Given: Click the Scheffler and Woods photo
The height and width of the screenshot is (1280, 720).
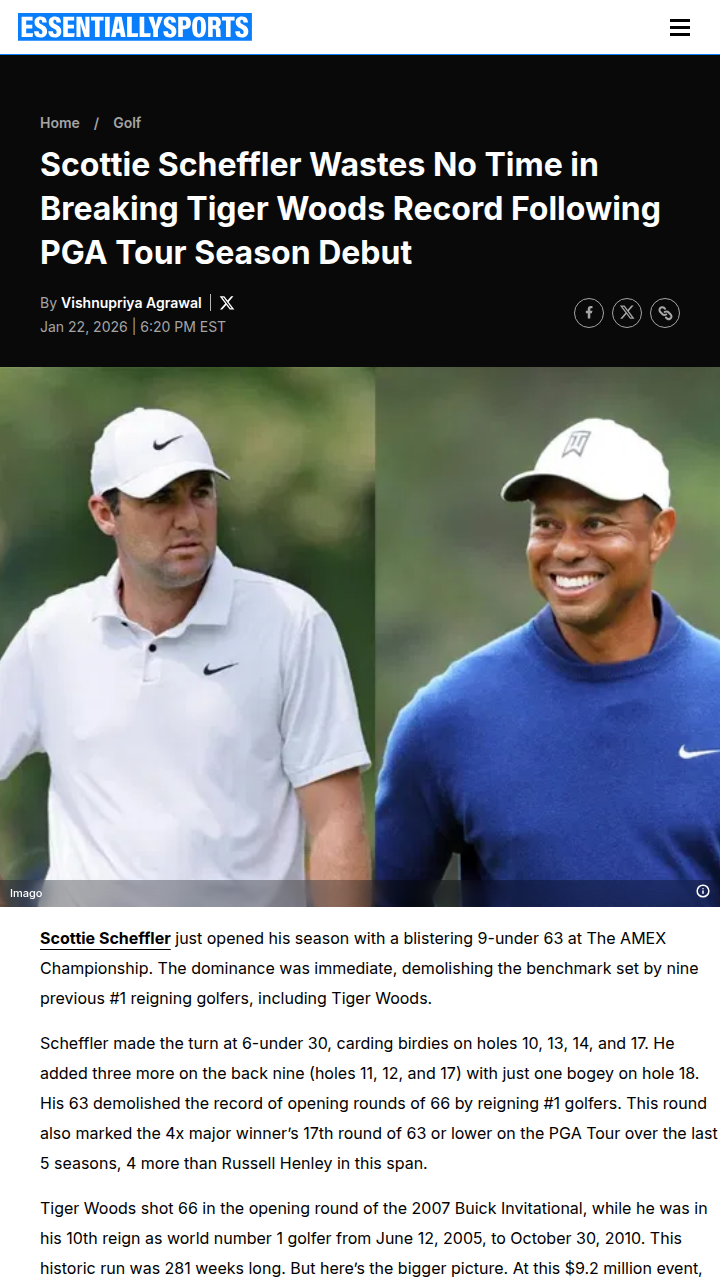Looking at the screenshot, I should (x=360, y=637).
